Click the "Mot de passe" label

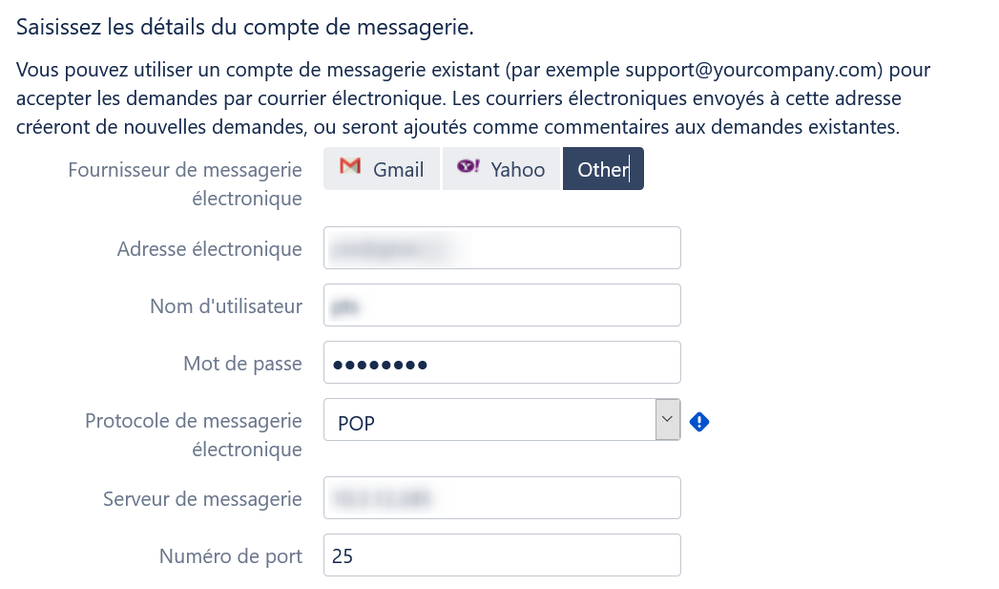[243, 363]
